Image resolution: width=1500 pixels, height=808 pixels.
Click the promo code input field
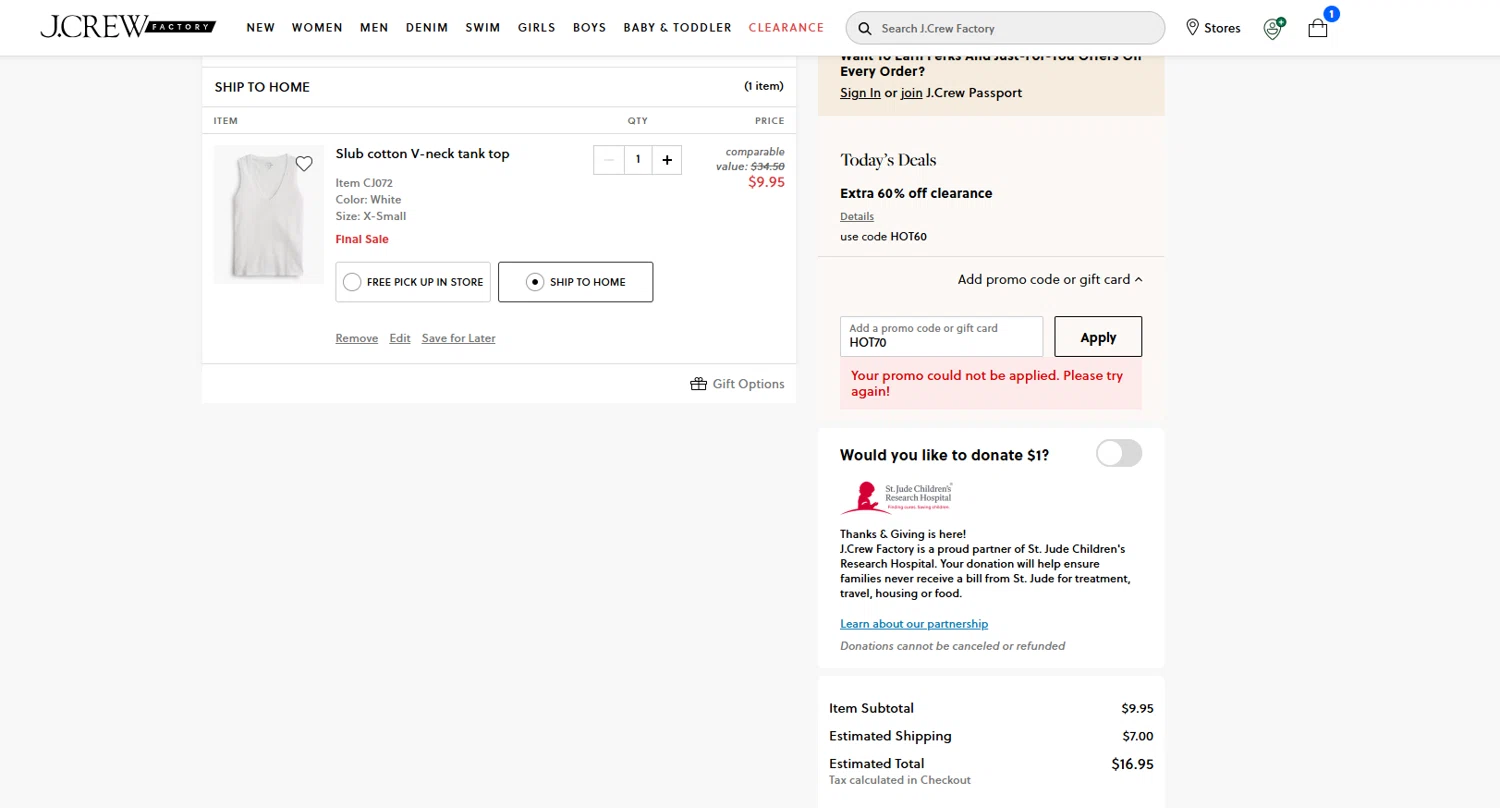coord(941,337)
